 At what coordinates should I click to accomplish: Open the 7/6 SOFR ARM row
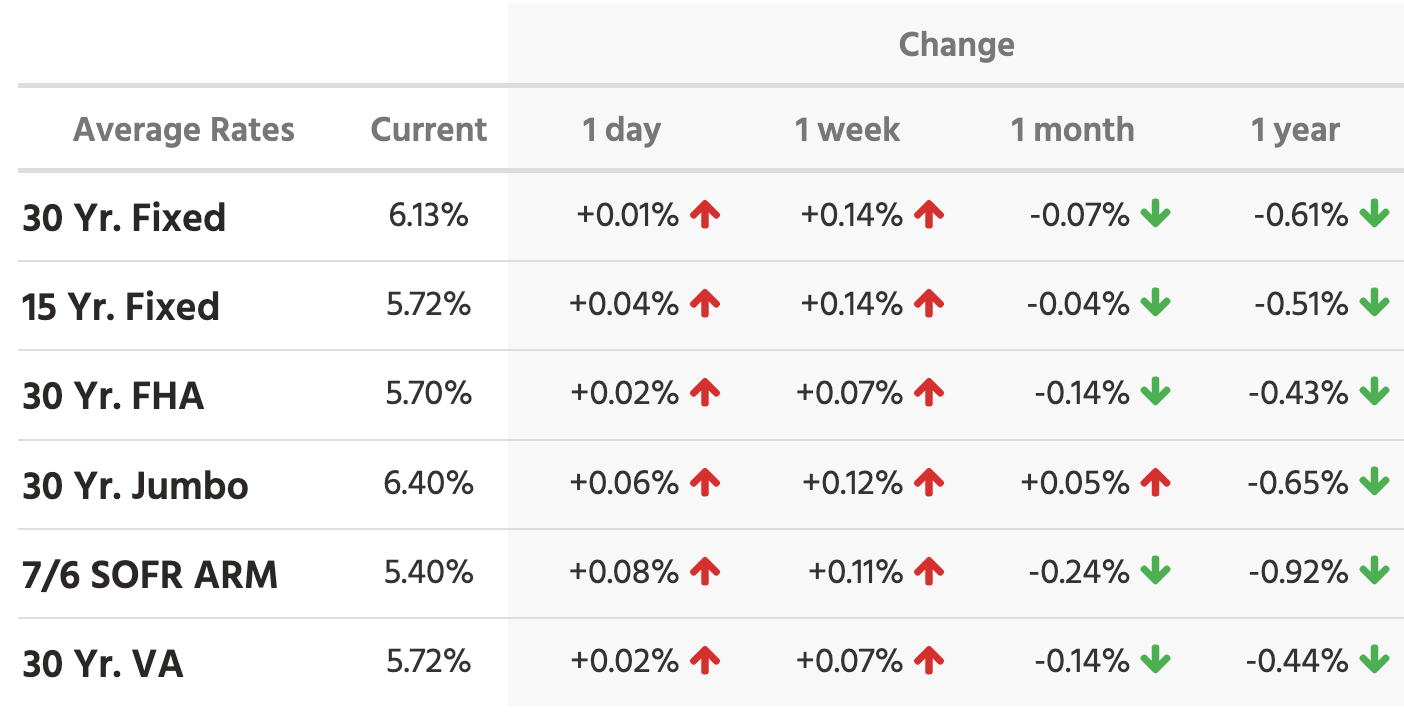pyautogui.click(x=150, y=575)
